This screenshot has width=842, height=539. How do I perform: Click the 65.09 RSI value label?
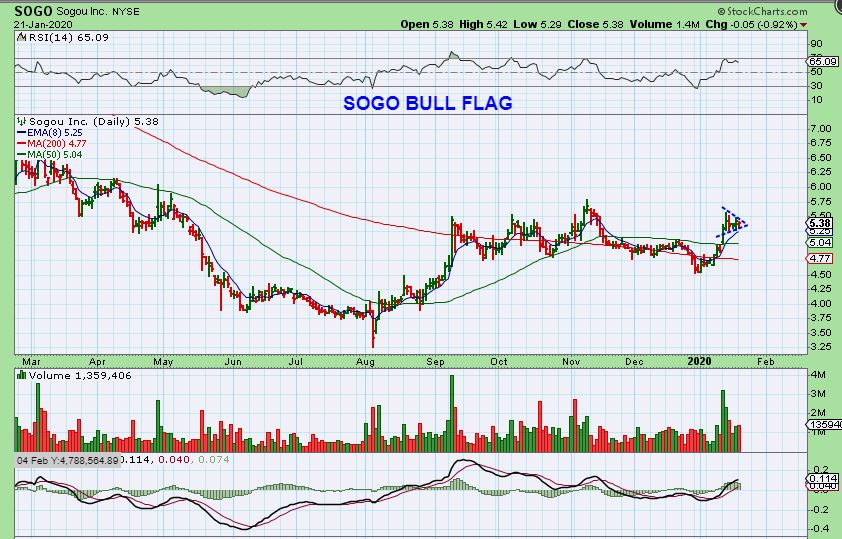point(823,62)
